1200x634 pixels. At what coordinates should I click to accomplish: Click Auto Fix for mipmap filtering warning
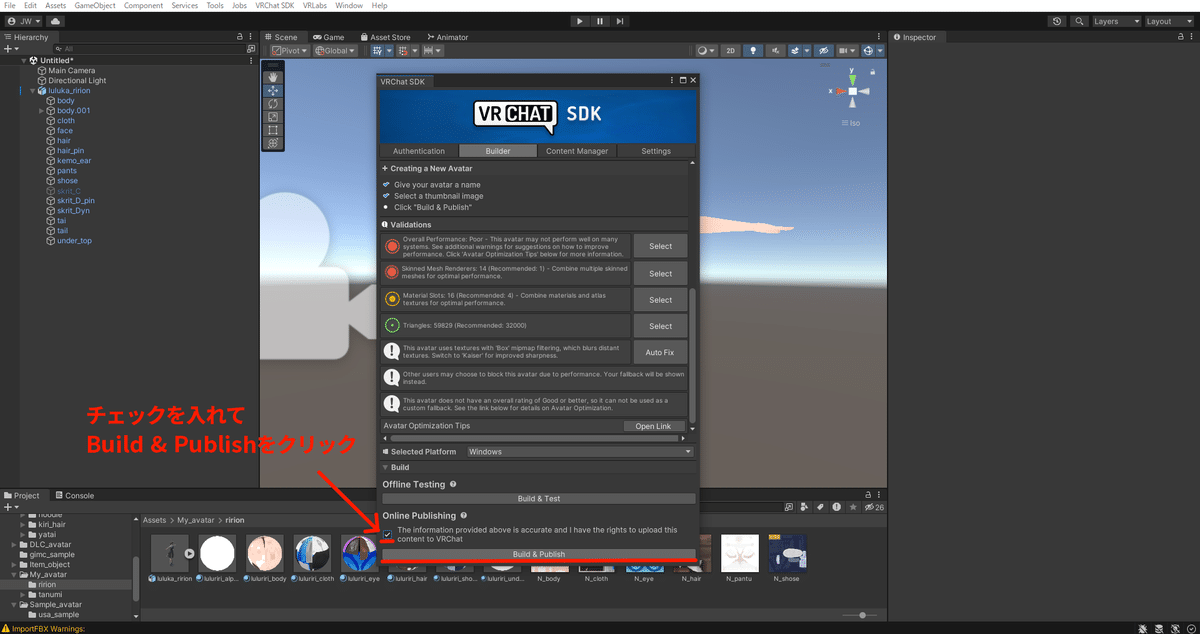click(660, 352)
